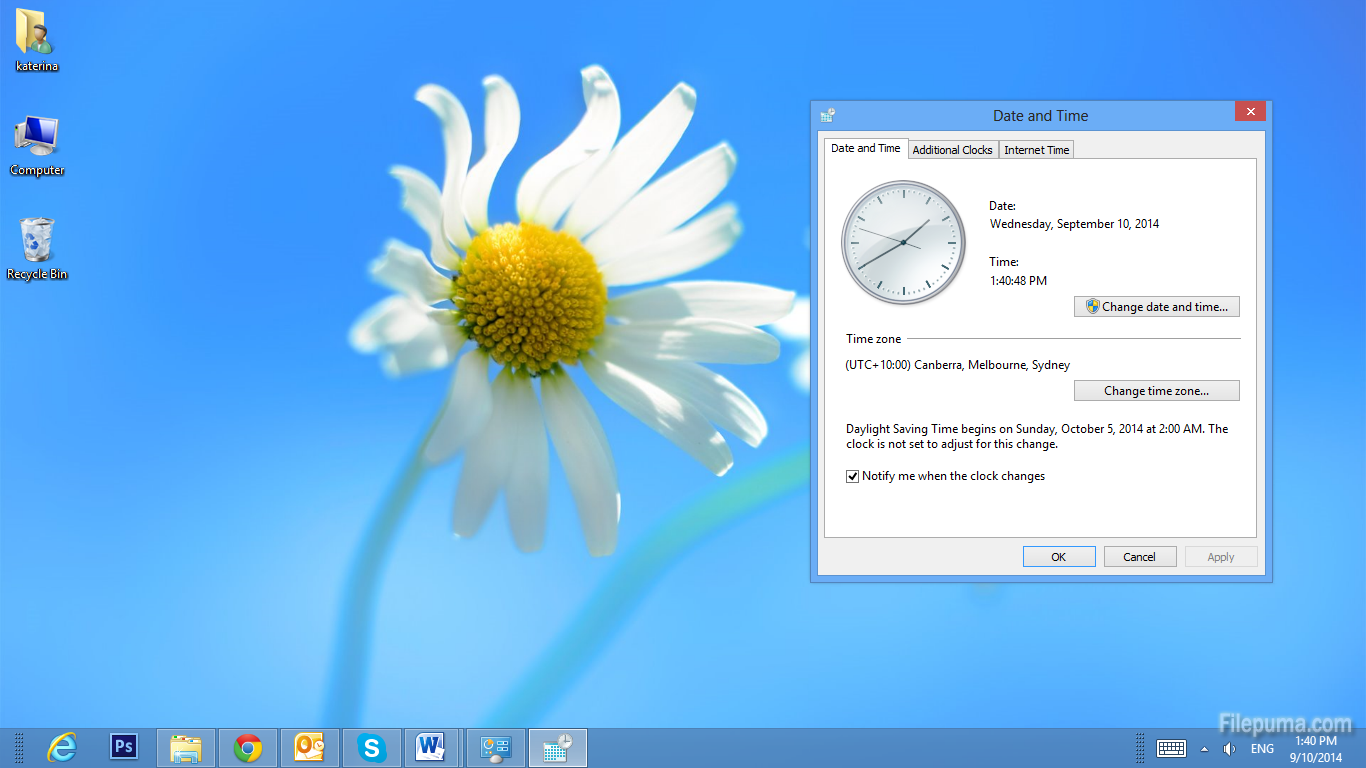The image size is (1366, 768).
Task: Click the Change time zone button
Action: pos(1156,391)
